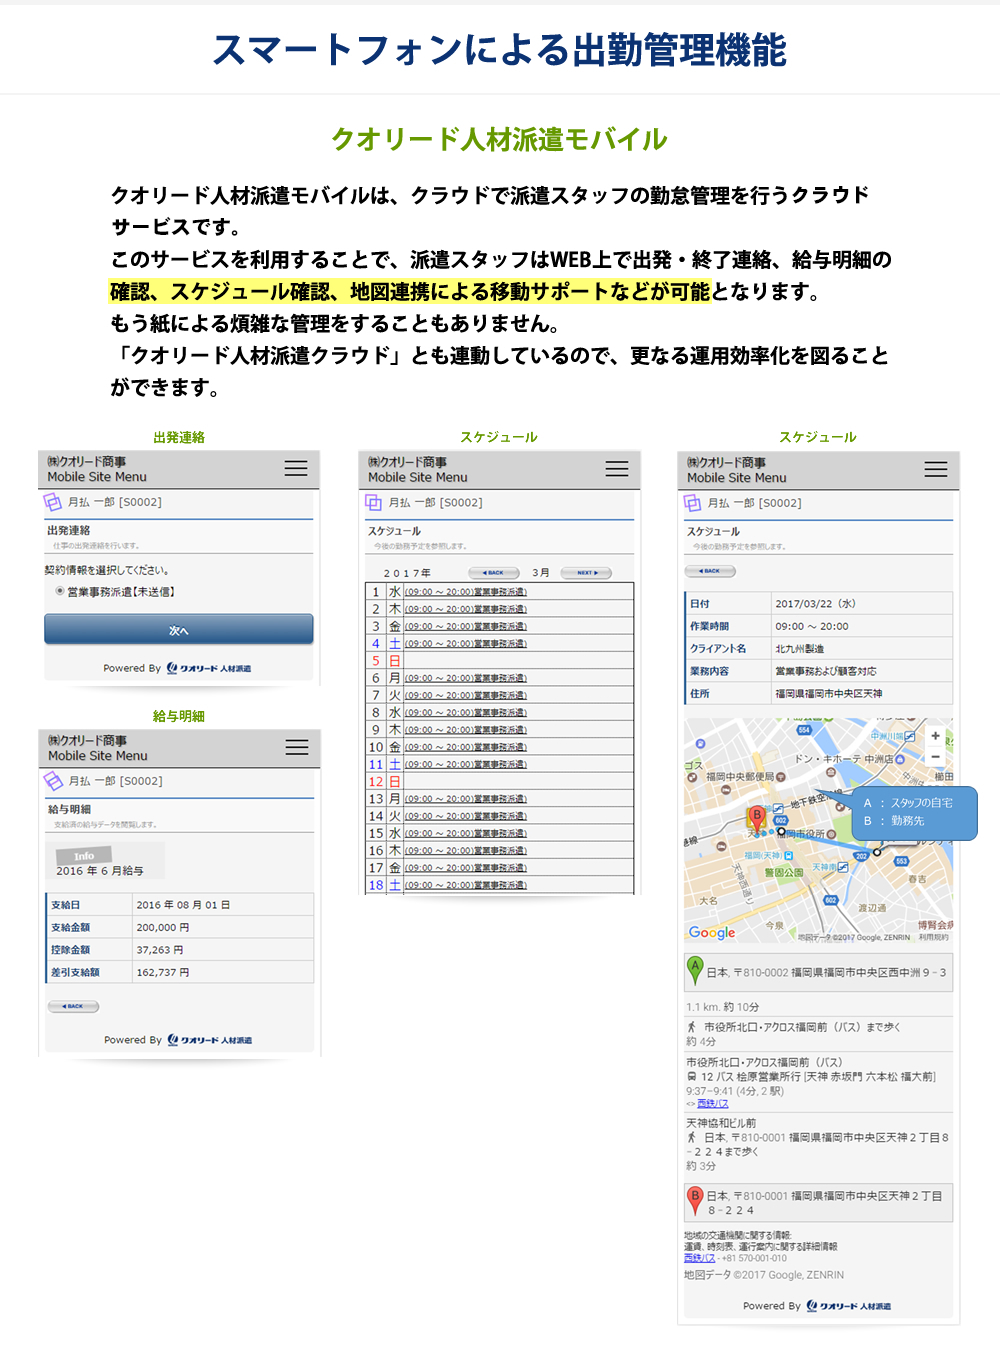Open day 3 金 schedule entry link
This screenshot has height=1350, width=1000.
point(465,626)
